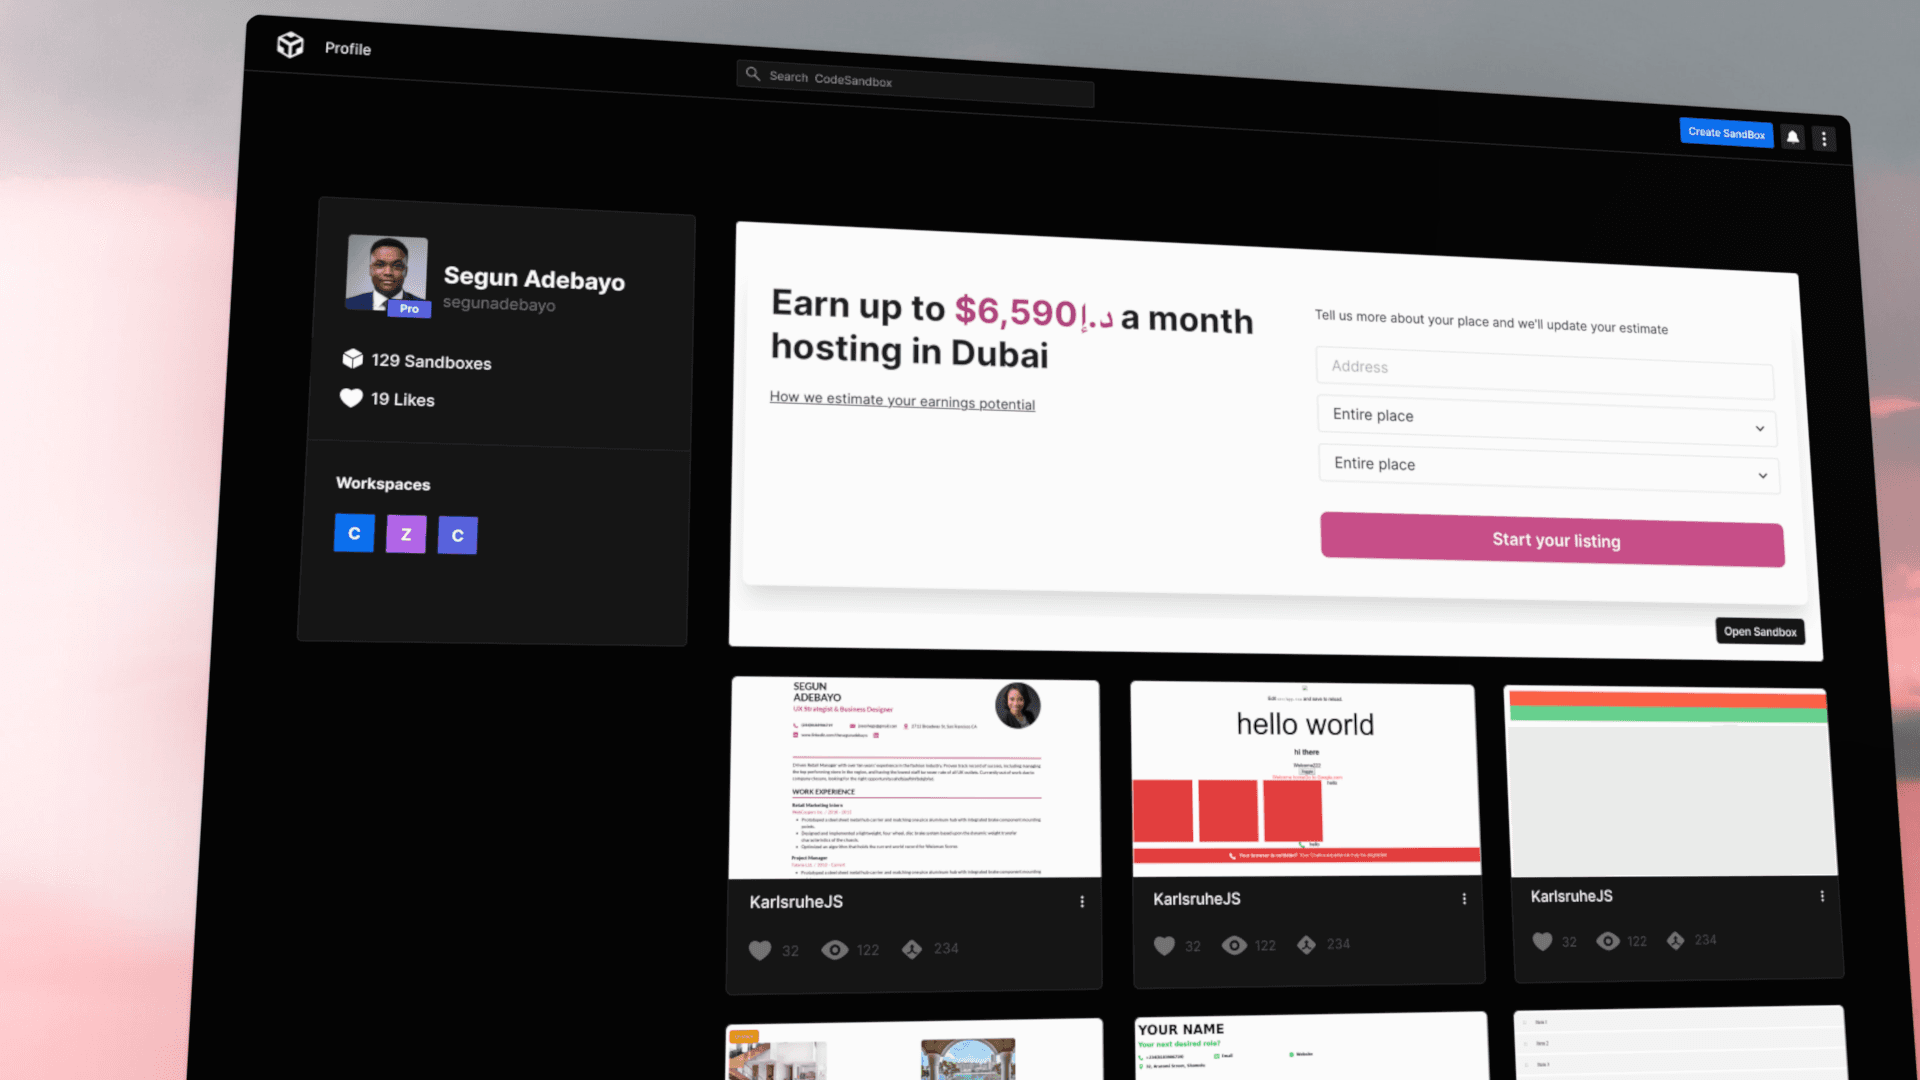
Task: Click the Z workspace icon
Action: click(406, 534)
